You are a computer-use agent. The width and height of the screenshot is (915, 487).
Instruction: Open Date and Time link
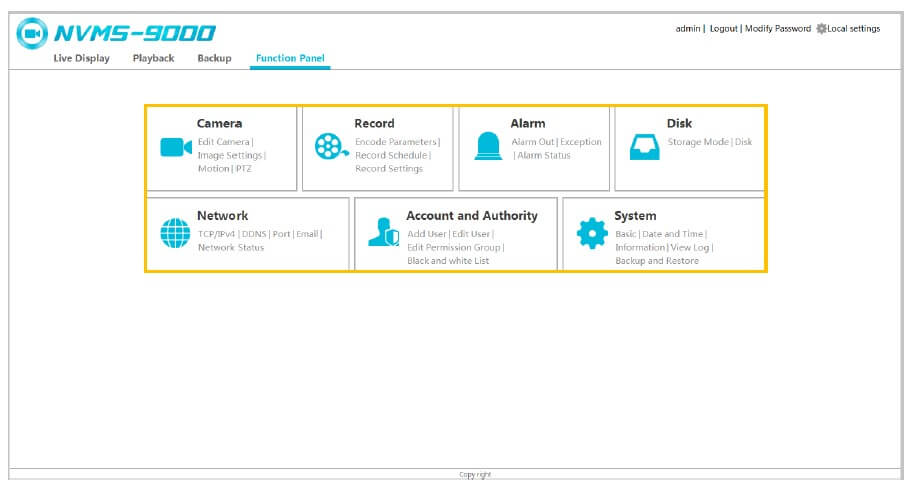click(x=673, y=234)
